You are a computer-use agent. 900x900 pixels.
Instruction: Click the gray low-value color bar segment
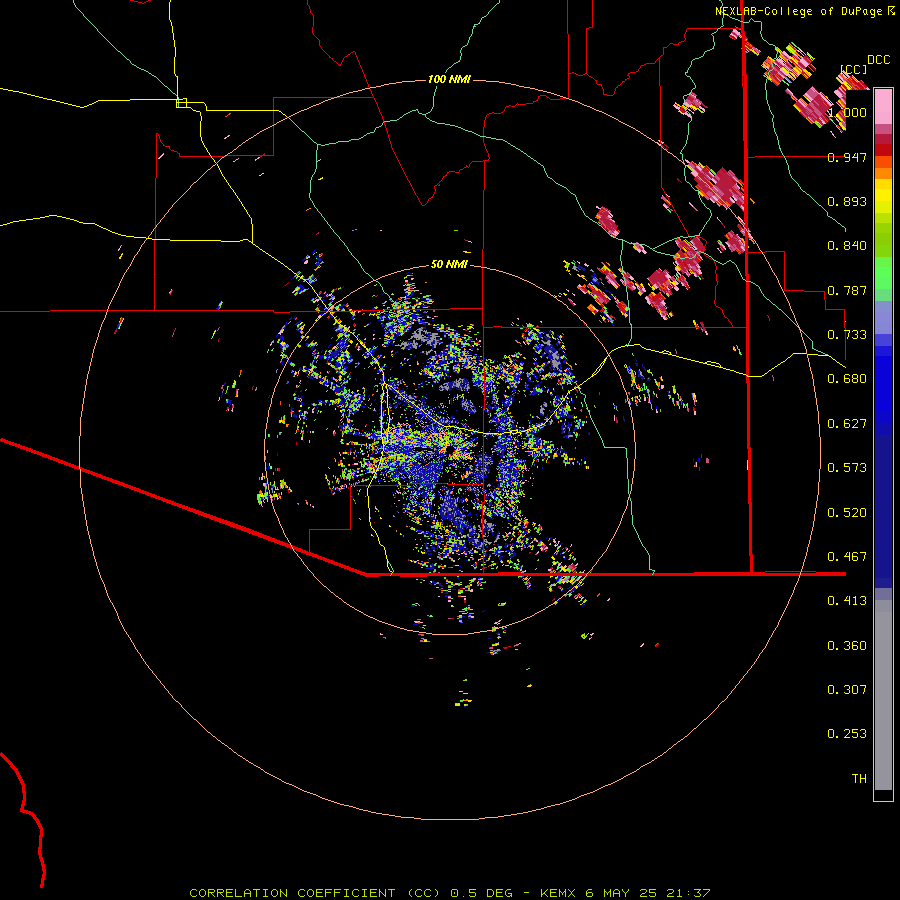point(883,695)
